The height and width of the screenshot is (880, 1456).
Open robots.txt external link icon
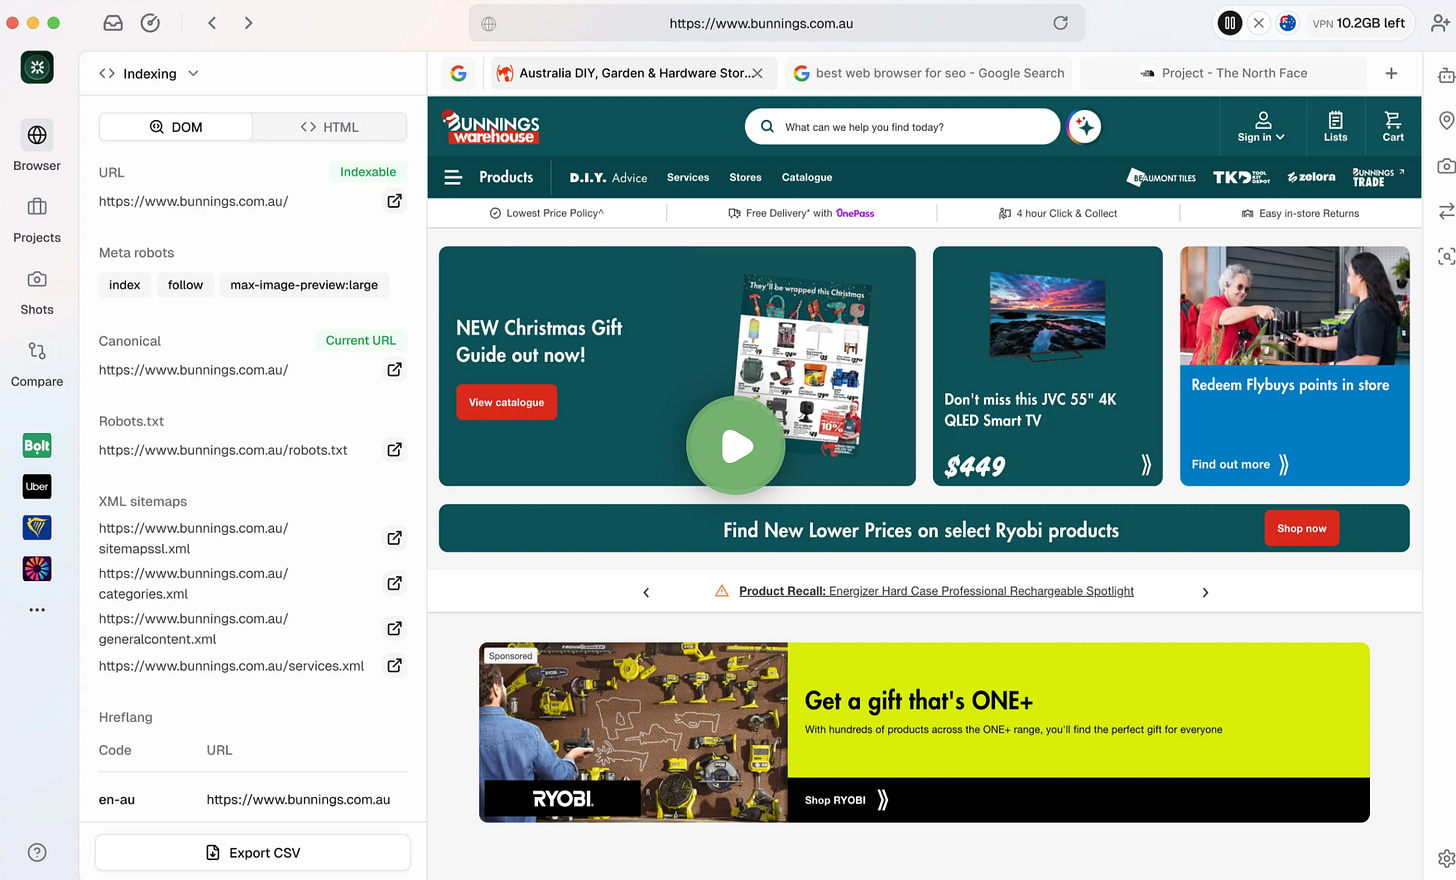click(395, 450)
